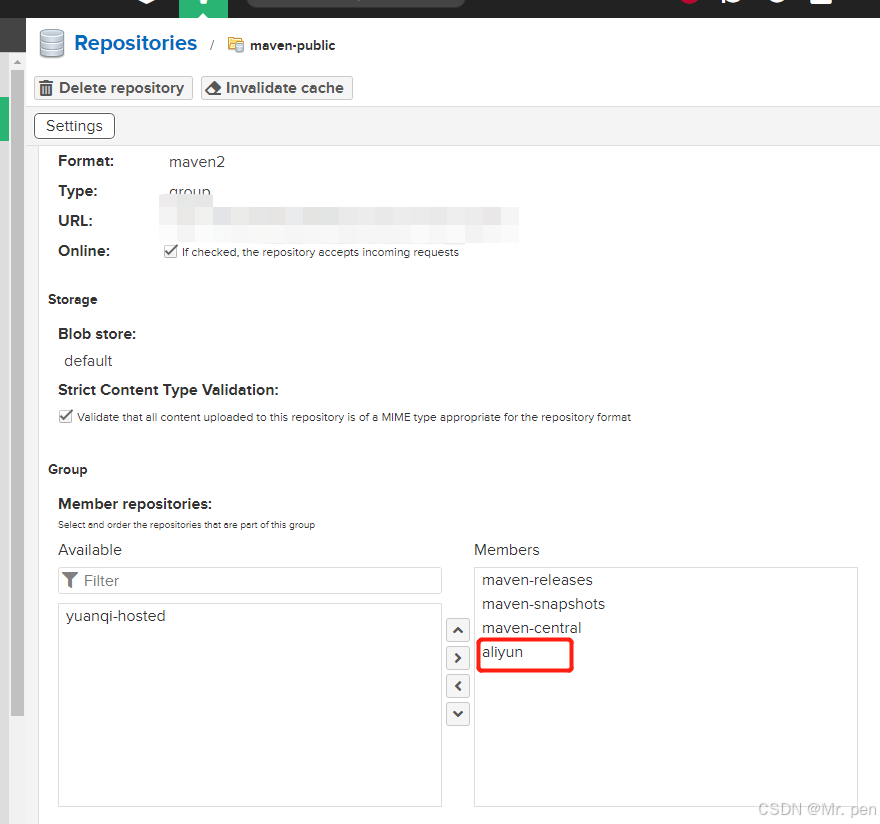Screen dimensions: 880x824
Task: Click the maven2 format value
Action: coord(197,162)
